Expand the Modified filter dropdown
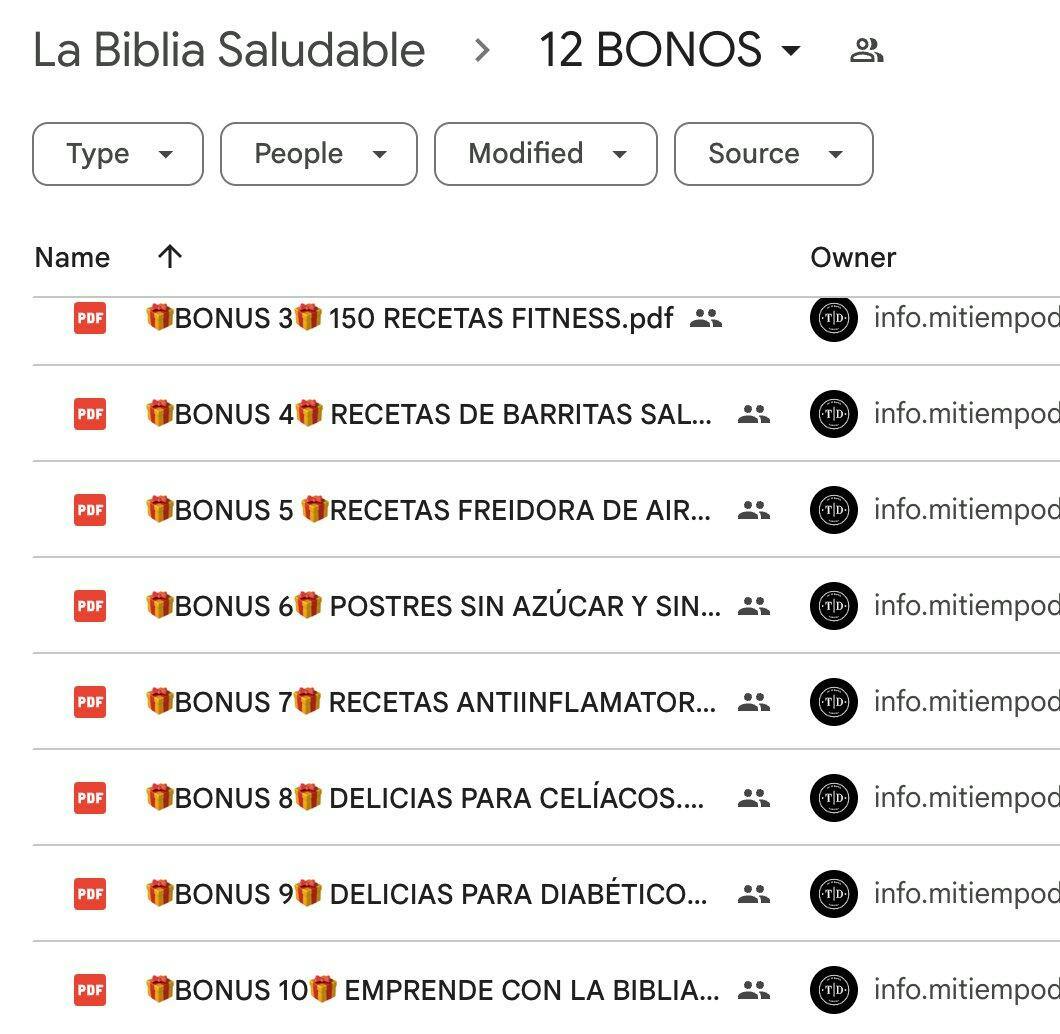The image size is (1060, 1034). coord(545,154)
